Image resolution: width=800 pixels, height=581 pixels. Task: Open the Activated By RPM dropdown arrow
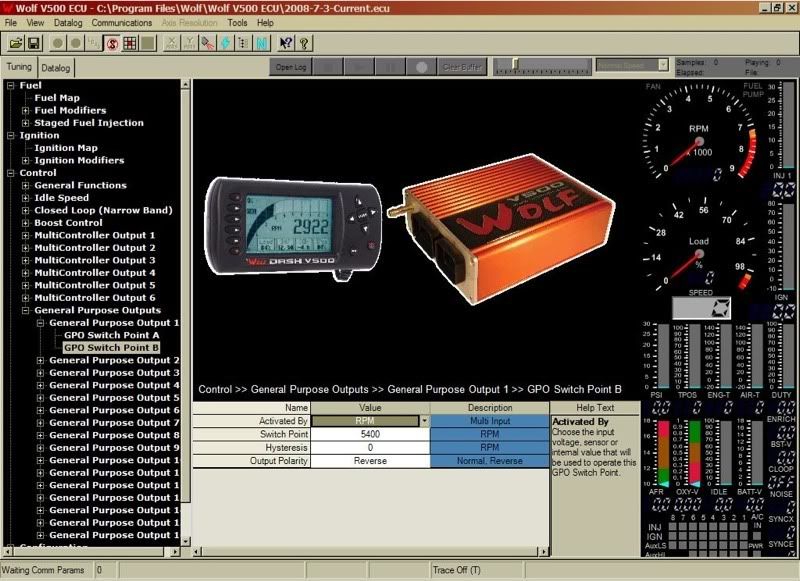[424, 421]
